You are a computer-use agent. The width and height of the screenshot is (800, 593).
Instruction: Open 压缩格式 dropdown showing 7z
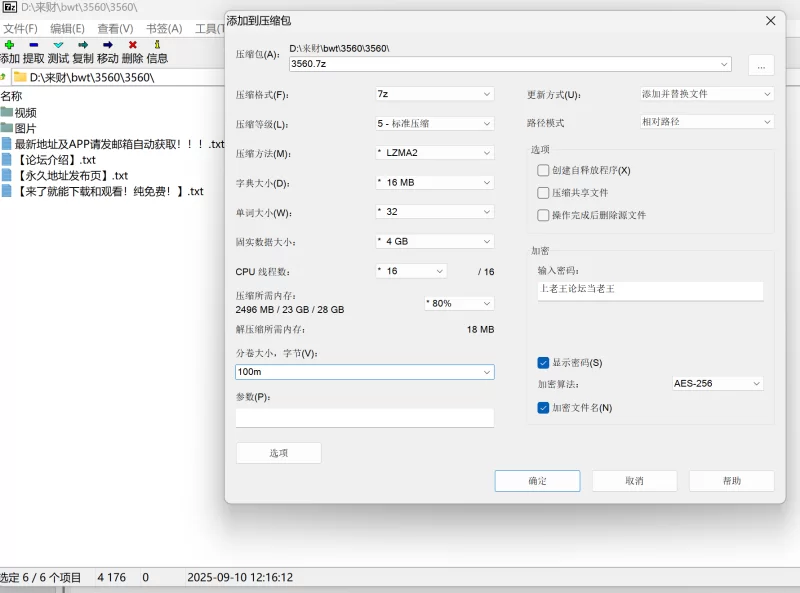[435, 94]
